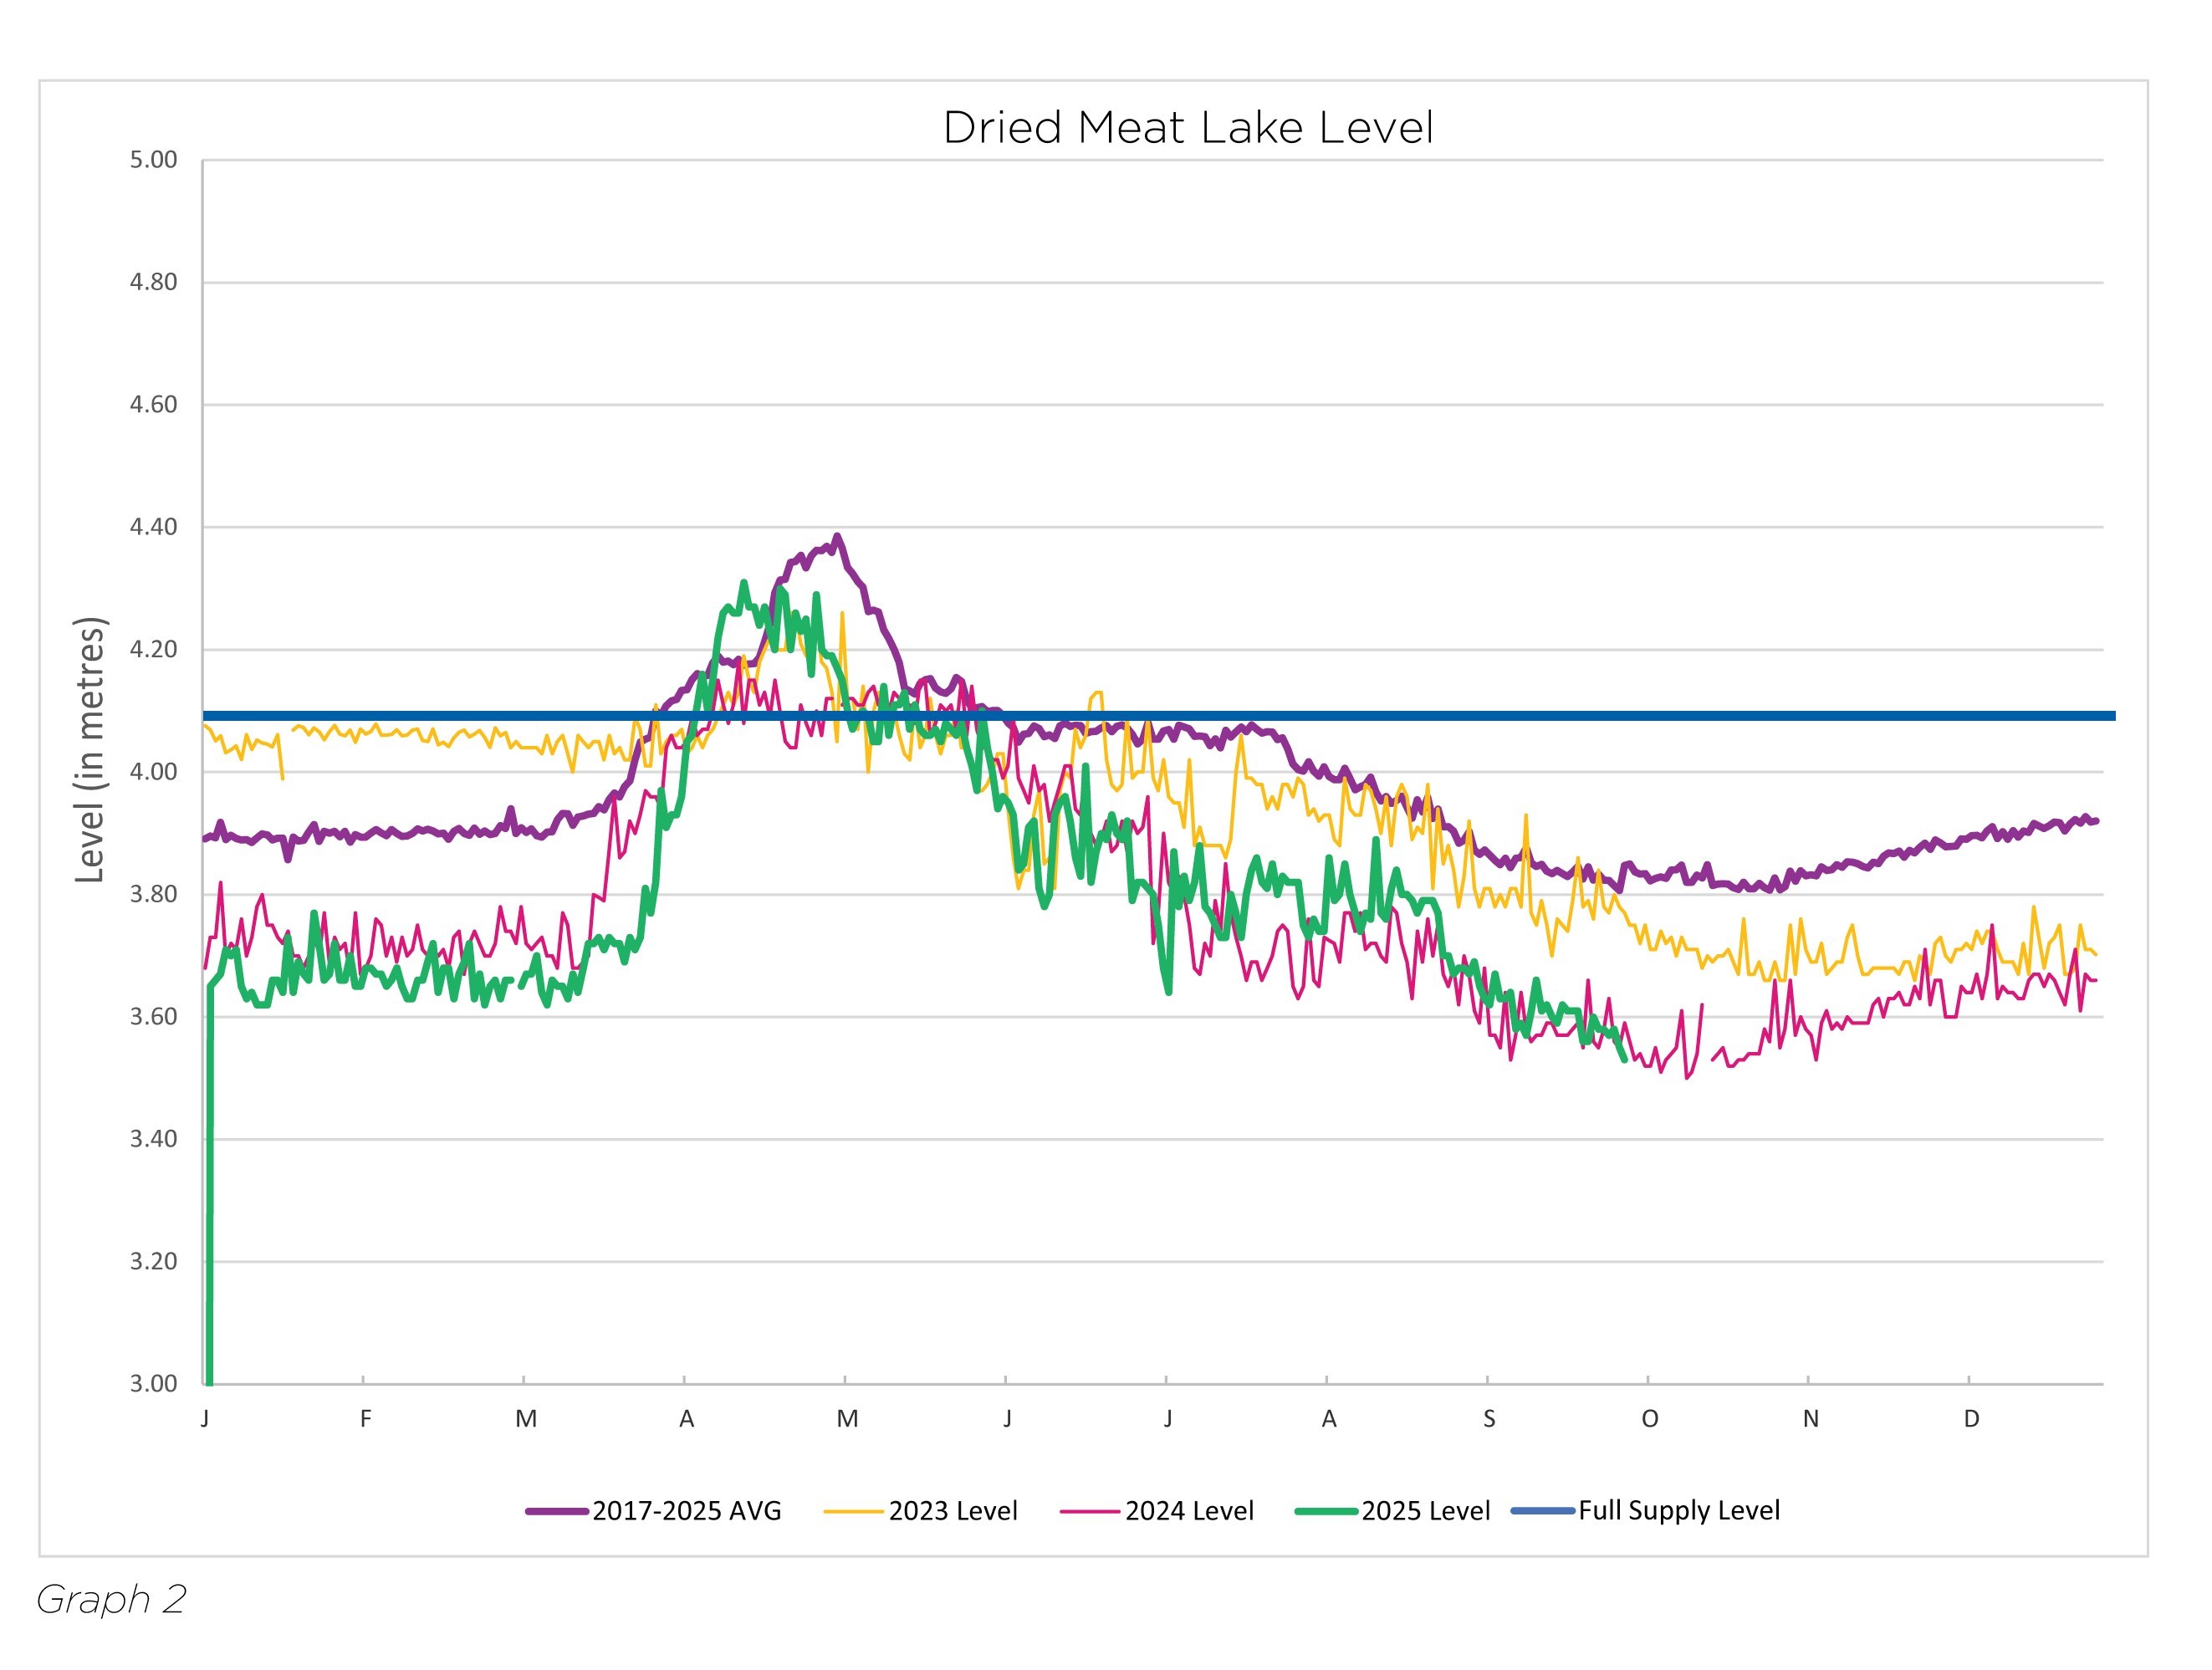This screenshot has height=1670, width=2212.
Task: Click the yellow 2023 legend line swatch
Action: [x=853, y=1512]
